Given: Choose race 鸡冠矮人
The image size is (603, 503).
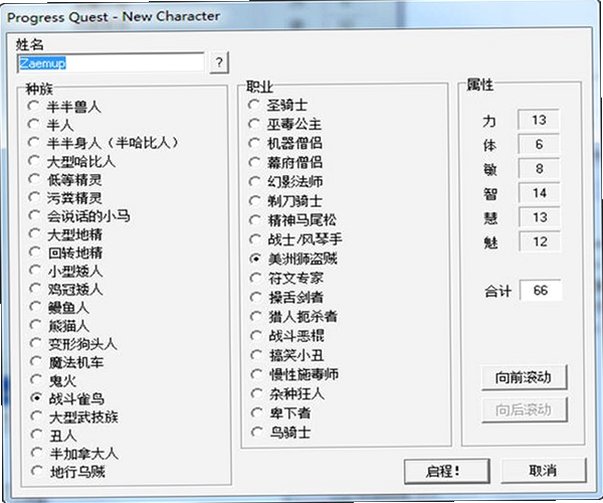Looking at the screenshot, I should [x=66, y=289].
